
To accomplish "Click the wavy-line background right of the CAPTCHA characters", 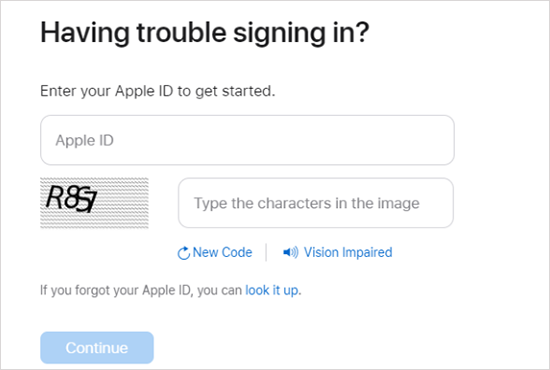I will click(123, 203).
